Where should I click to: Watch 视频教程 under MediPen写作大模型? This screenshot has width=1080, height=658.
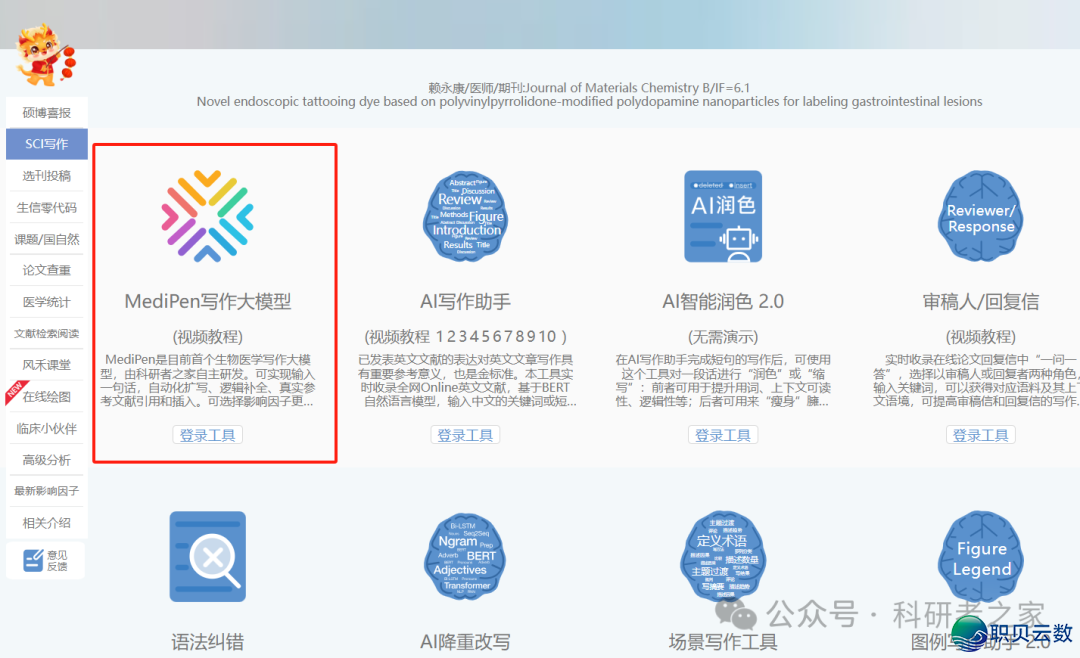click(x=207, y=337)
